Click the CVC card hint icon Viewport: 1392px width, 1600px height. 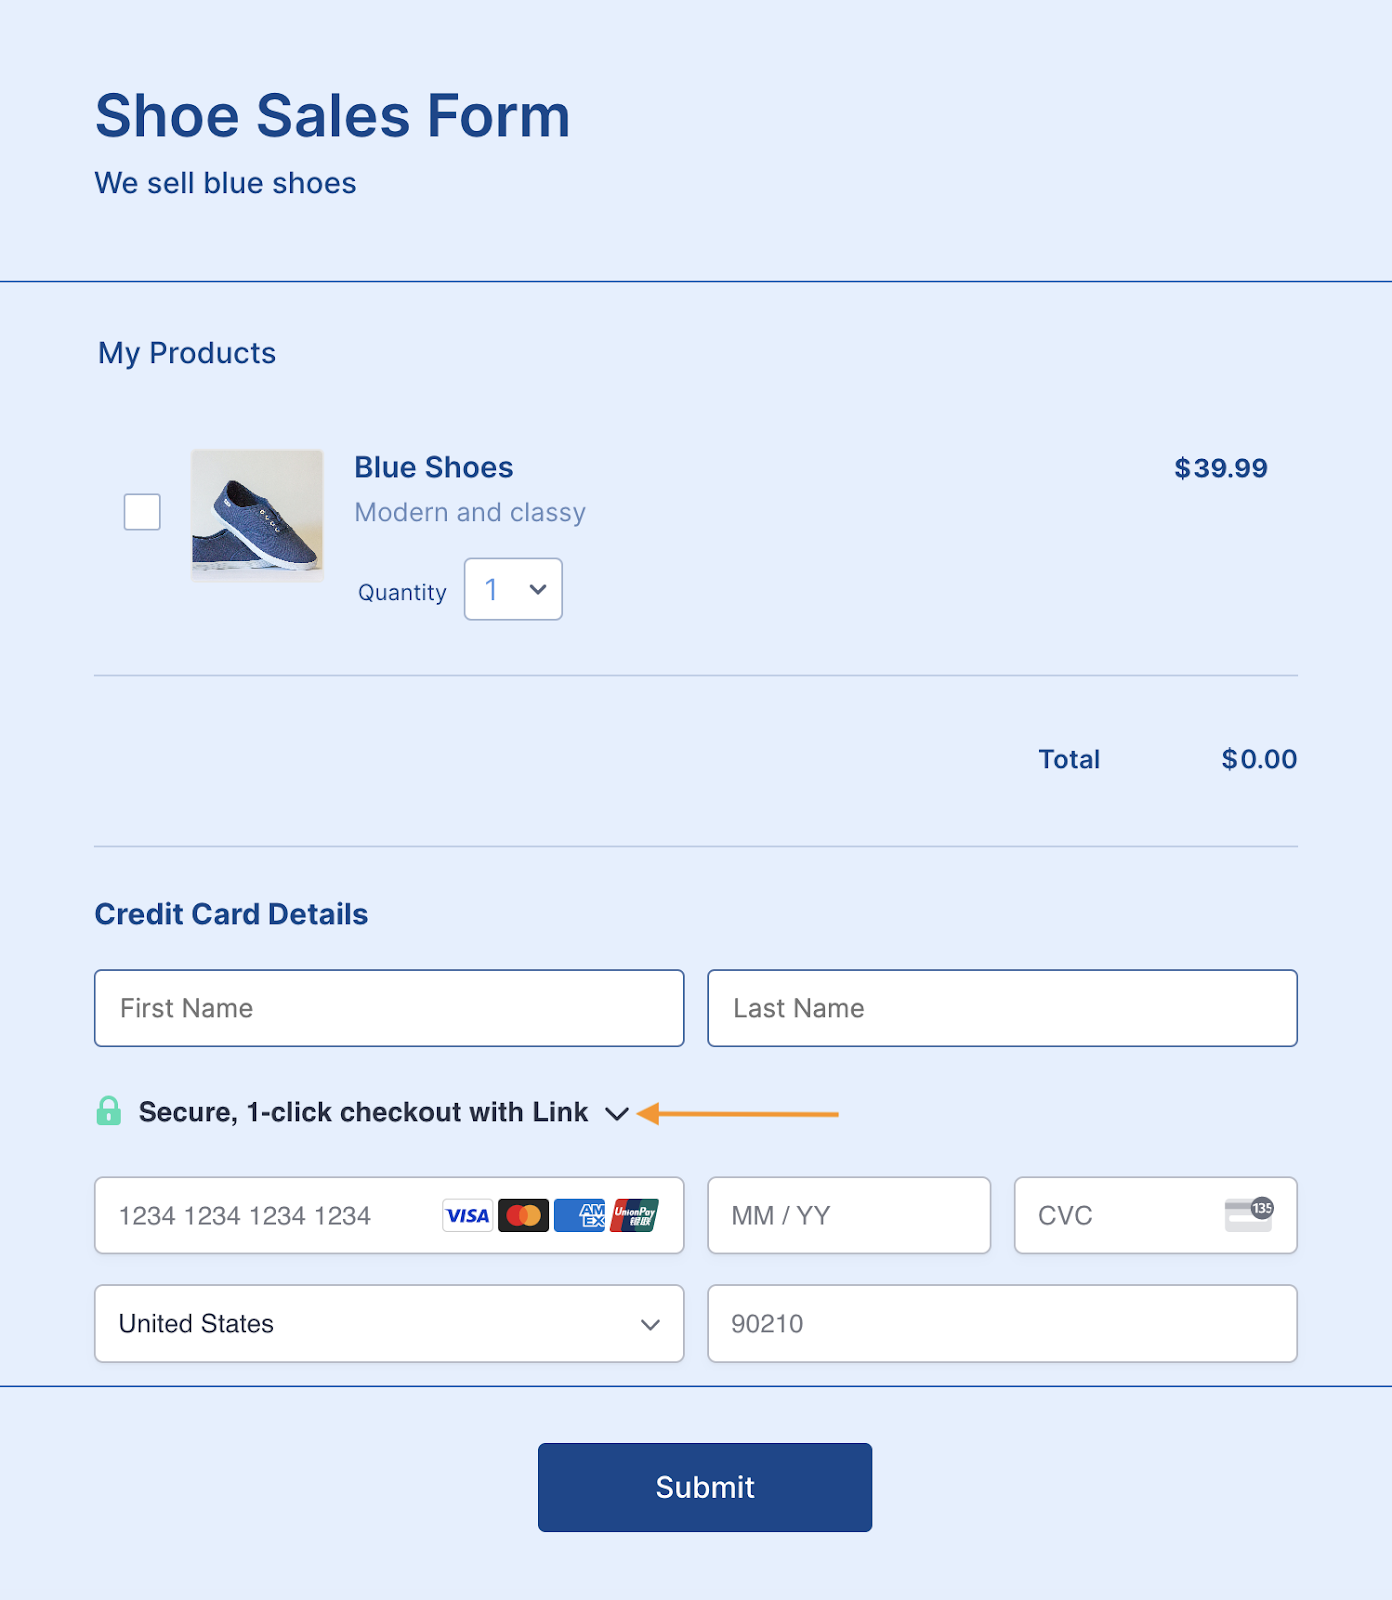point(1248,1214)
